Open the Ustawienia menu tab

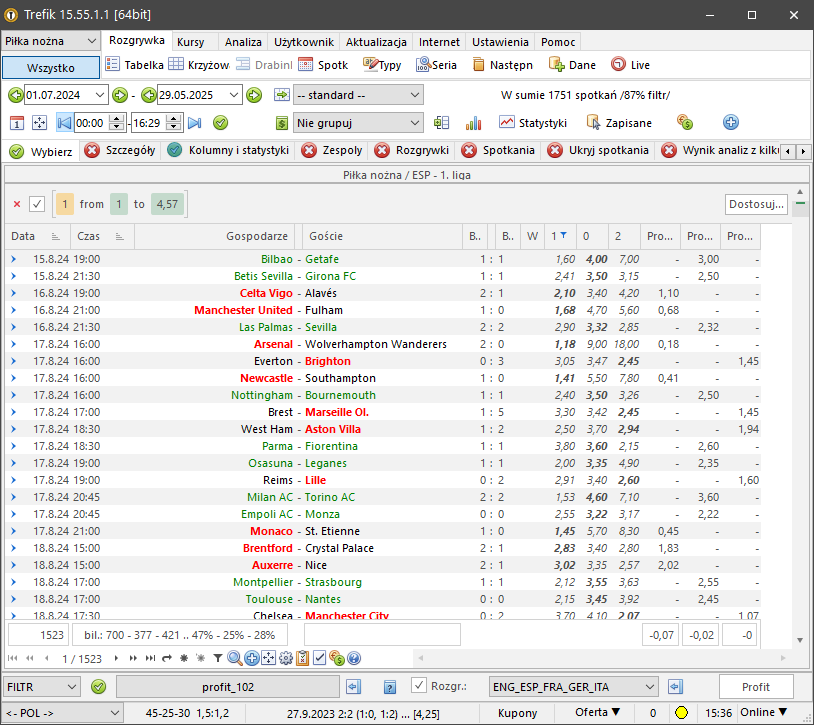[x=500, y=42]
